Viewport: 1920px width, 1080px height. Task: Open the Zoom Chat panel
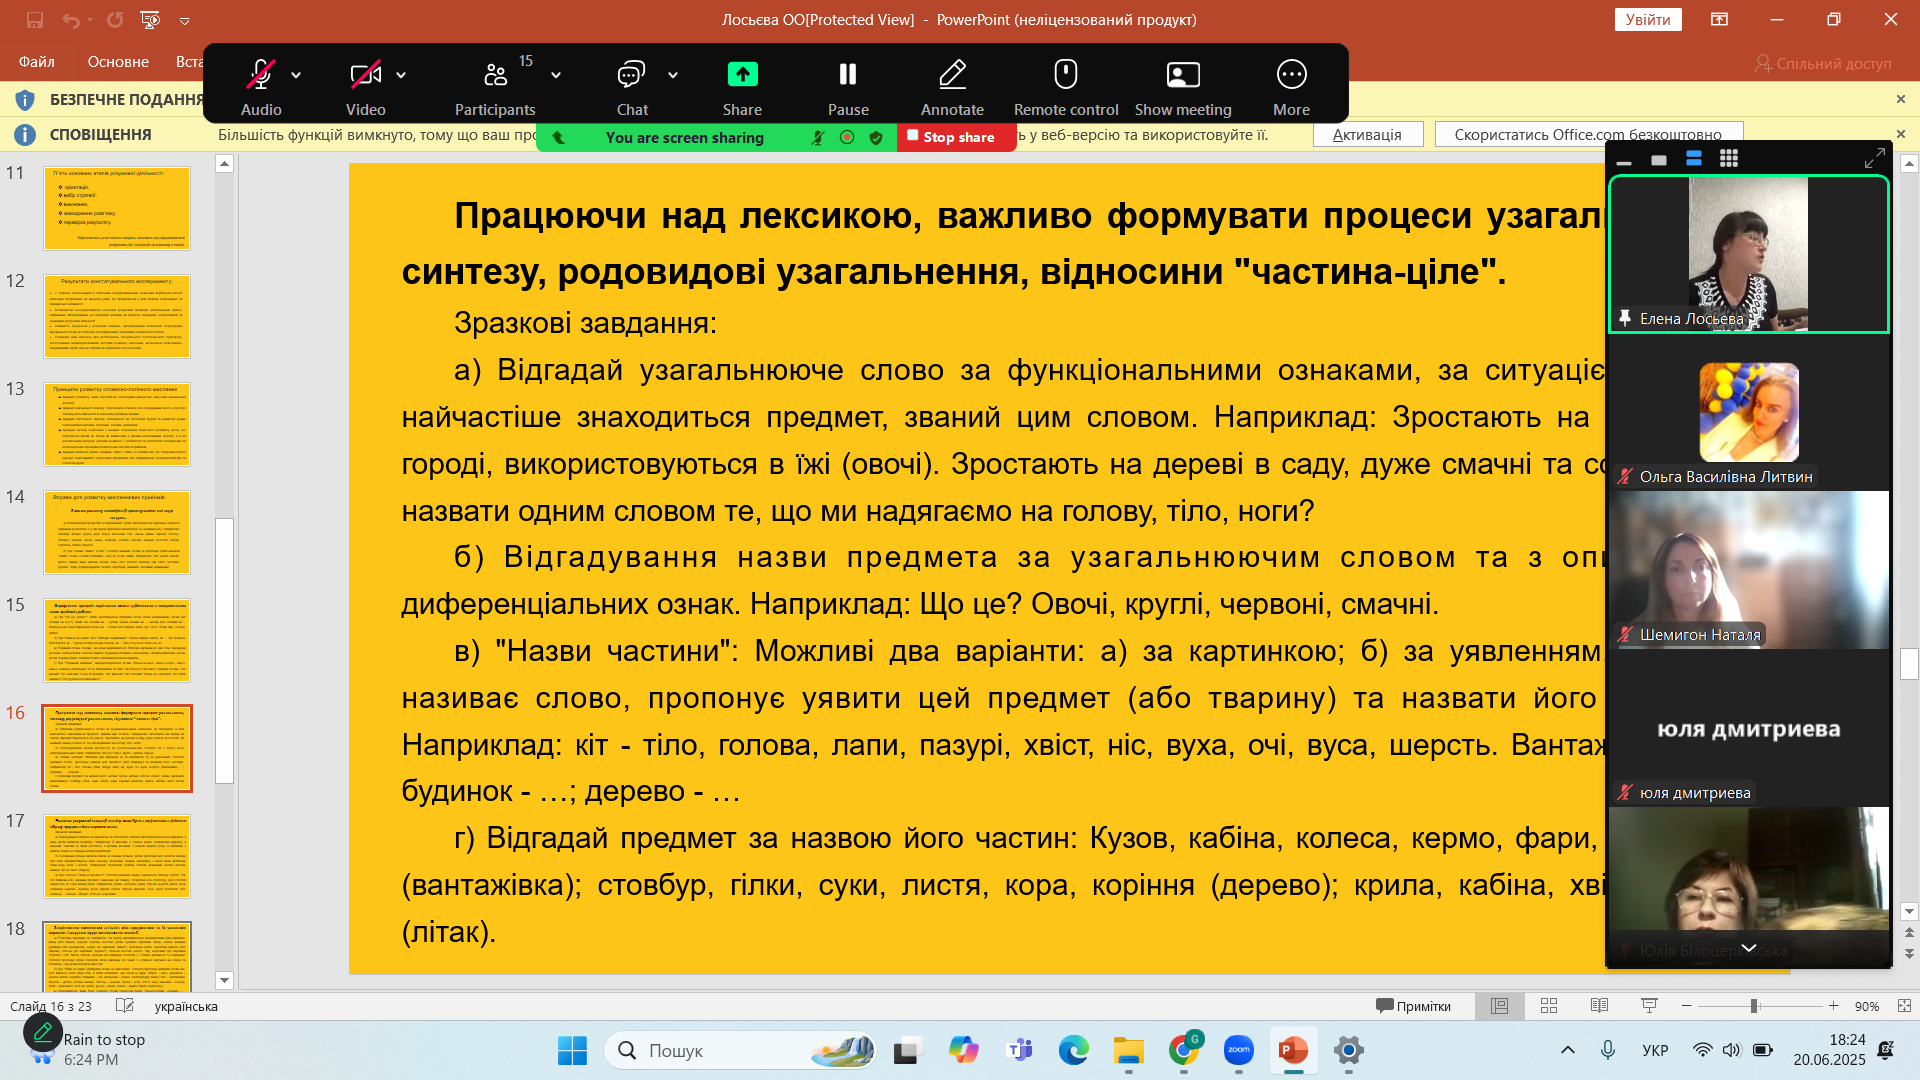click(632, 86)
